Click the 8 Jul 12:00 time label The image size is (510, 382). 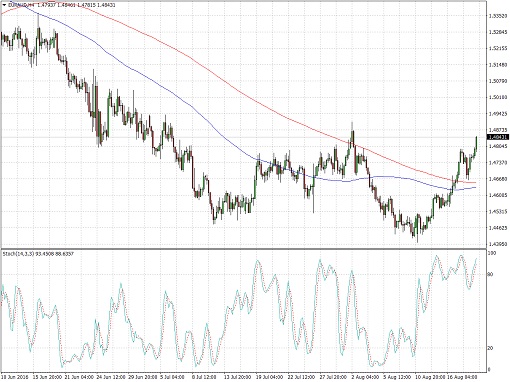(x=204, y=377)
